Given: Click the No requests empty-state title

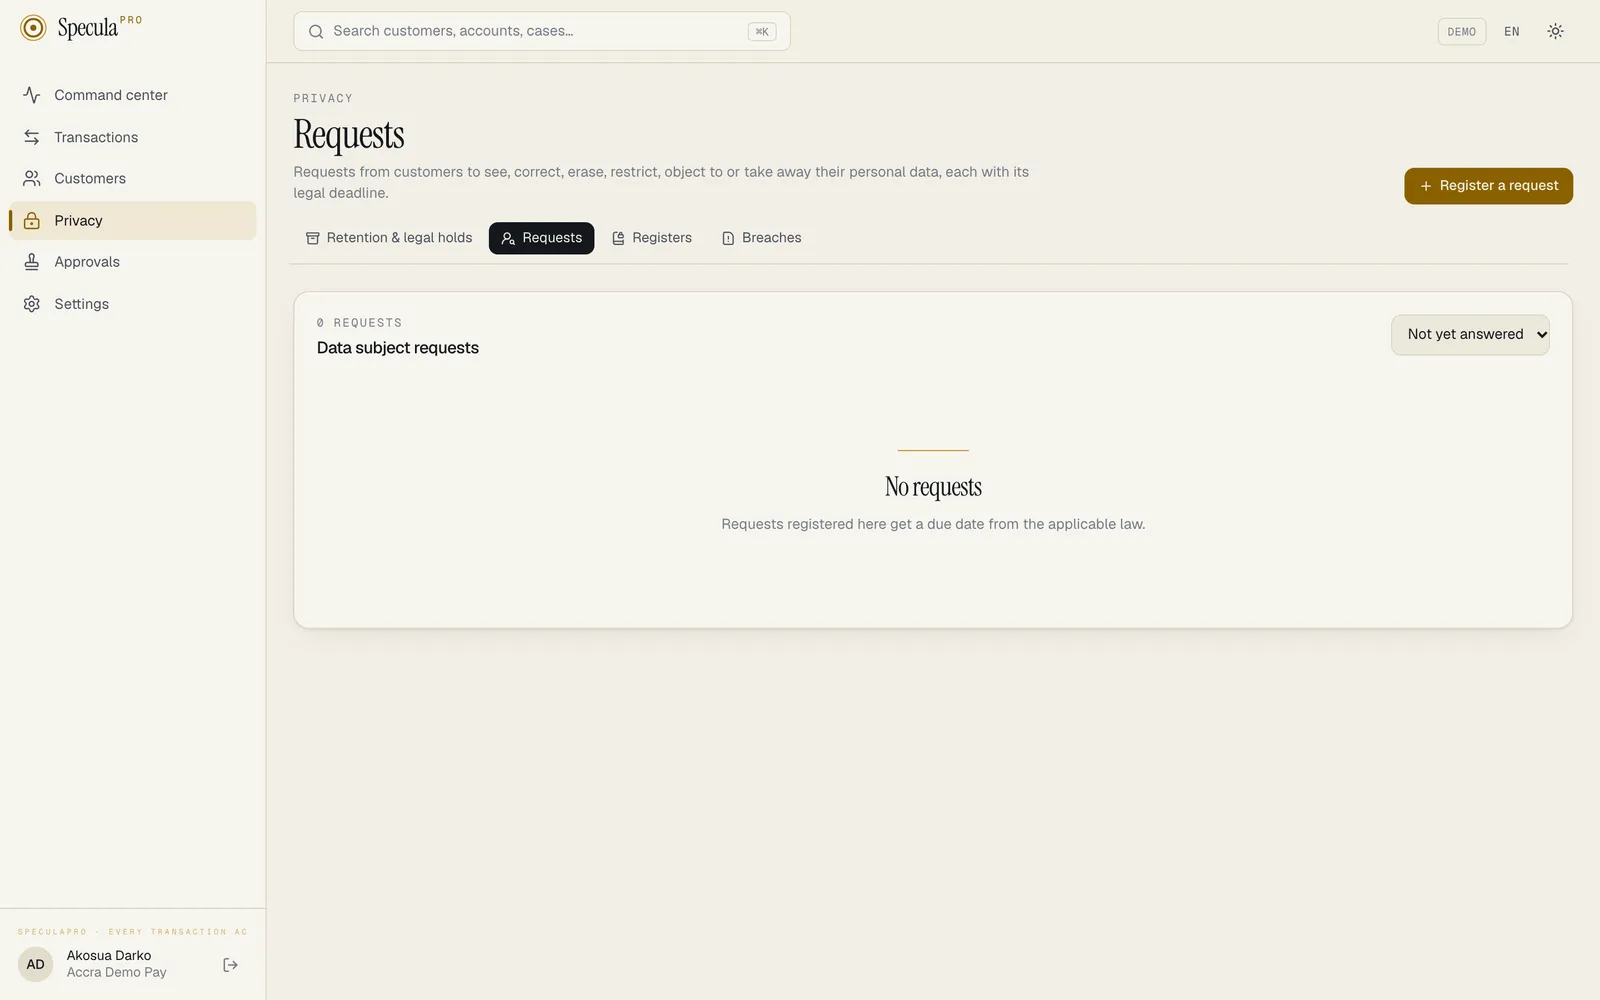Looking at the screenshot, I should pos(933,487).
